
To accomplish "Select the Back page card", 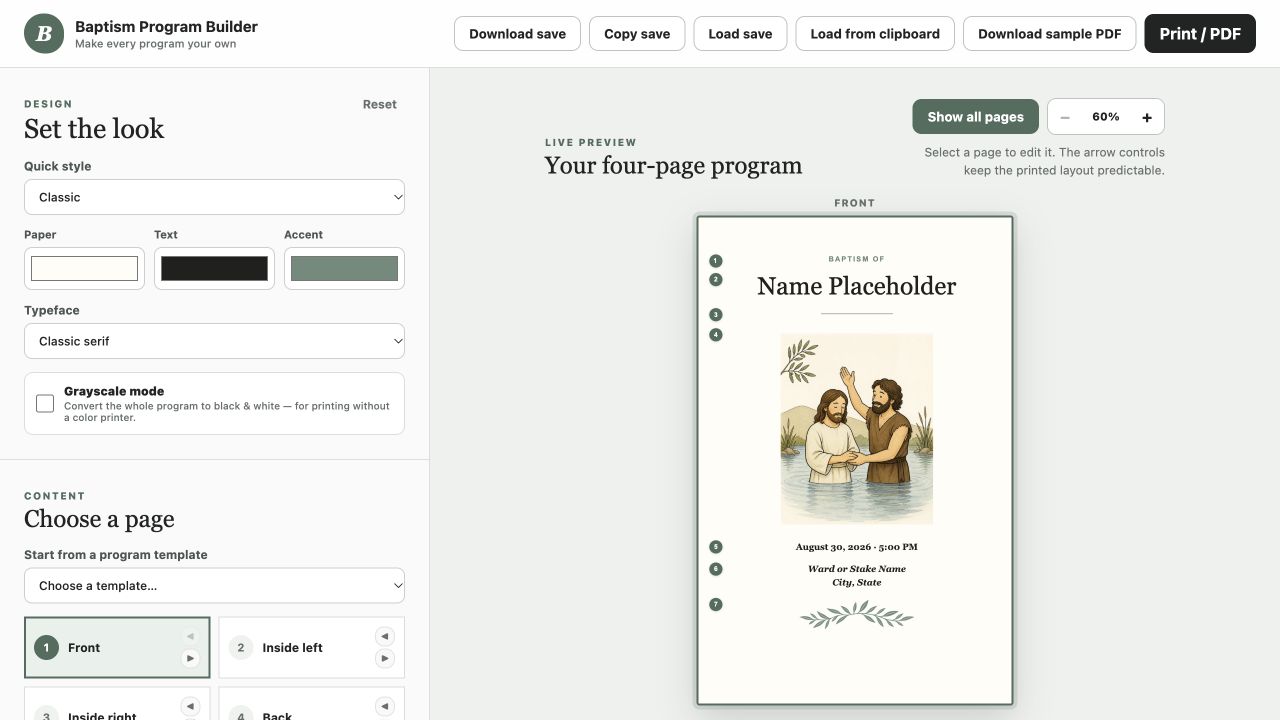I will pyautogui.click(x=311, y=705).
